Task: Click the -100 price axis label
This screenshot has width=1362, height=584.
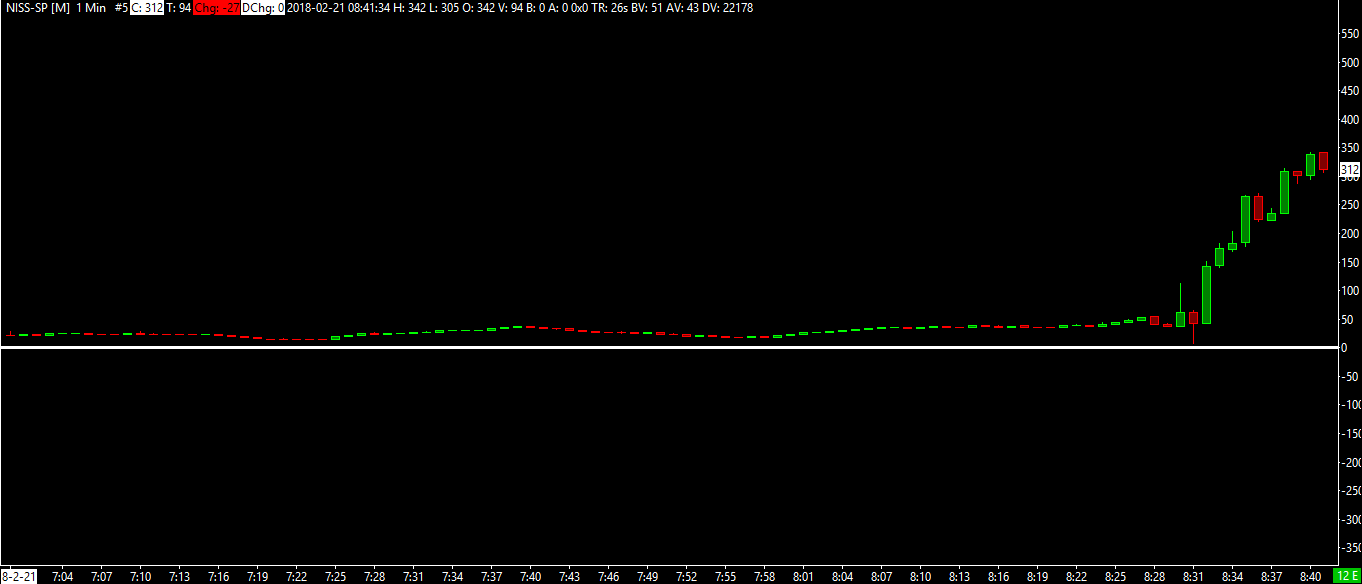Action: (1349, 405)
